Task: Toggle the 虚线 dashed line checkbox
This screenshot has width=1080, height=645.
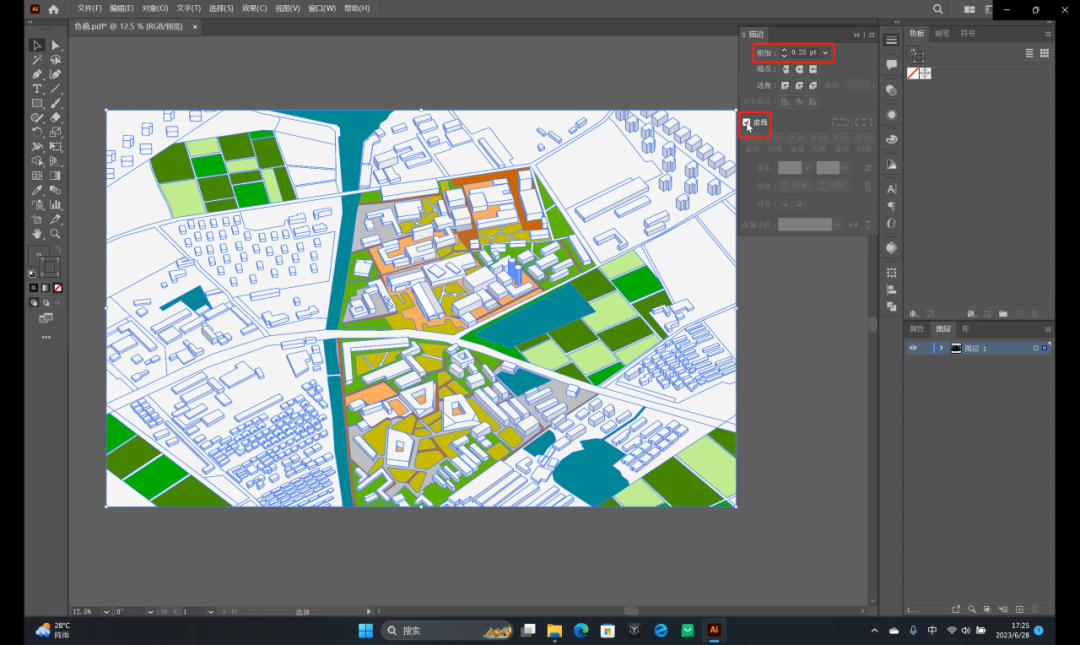Action: coord(747,123)
